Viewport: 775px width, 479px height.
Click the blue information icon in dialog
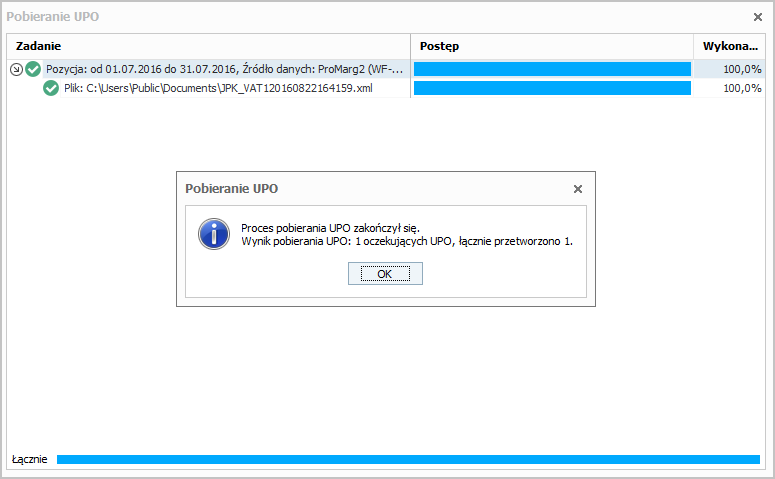(214, 234)
